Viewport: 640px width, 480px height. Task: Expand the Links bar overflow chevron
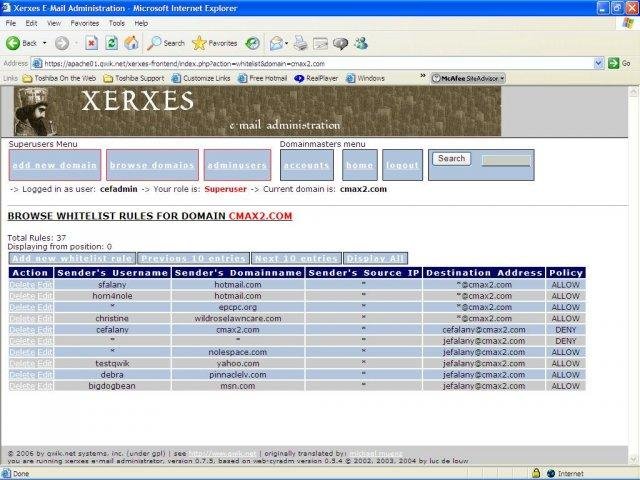423,76
